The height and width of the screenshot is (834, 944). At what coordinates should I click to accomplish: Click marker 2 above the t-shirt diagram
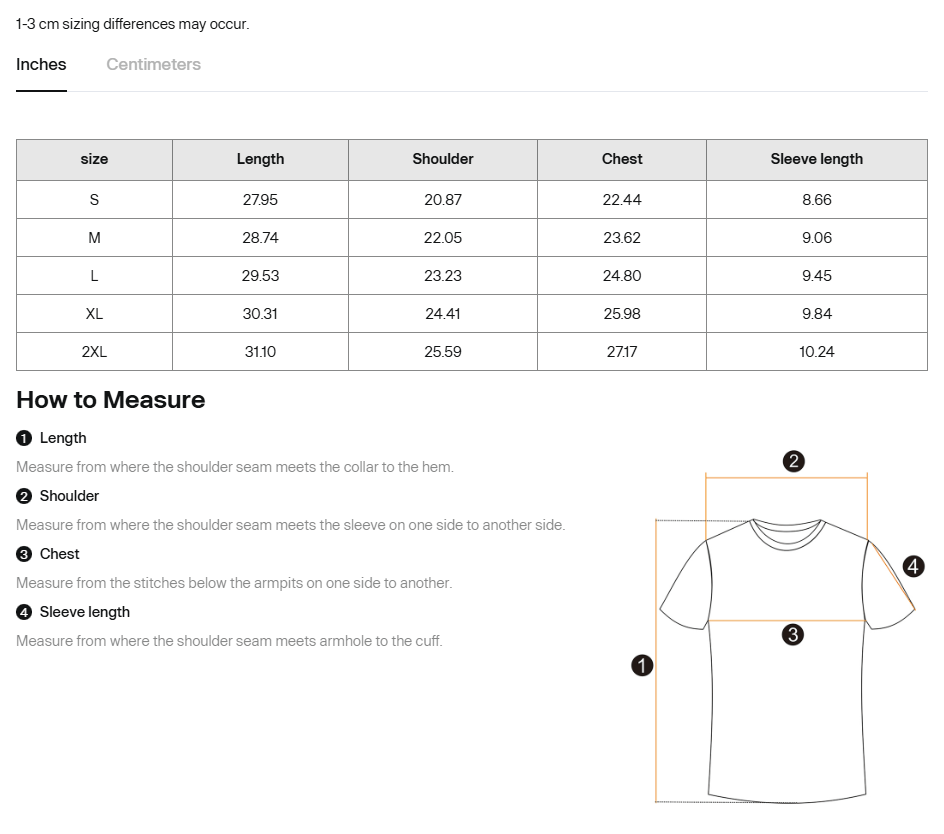pos(793,461)
